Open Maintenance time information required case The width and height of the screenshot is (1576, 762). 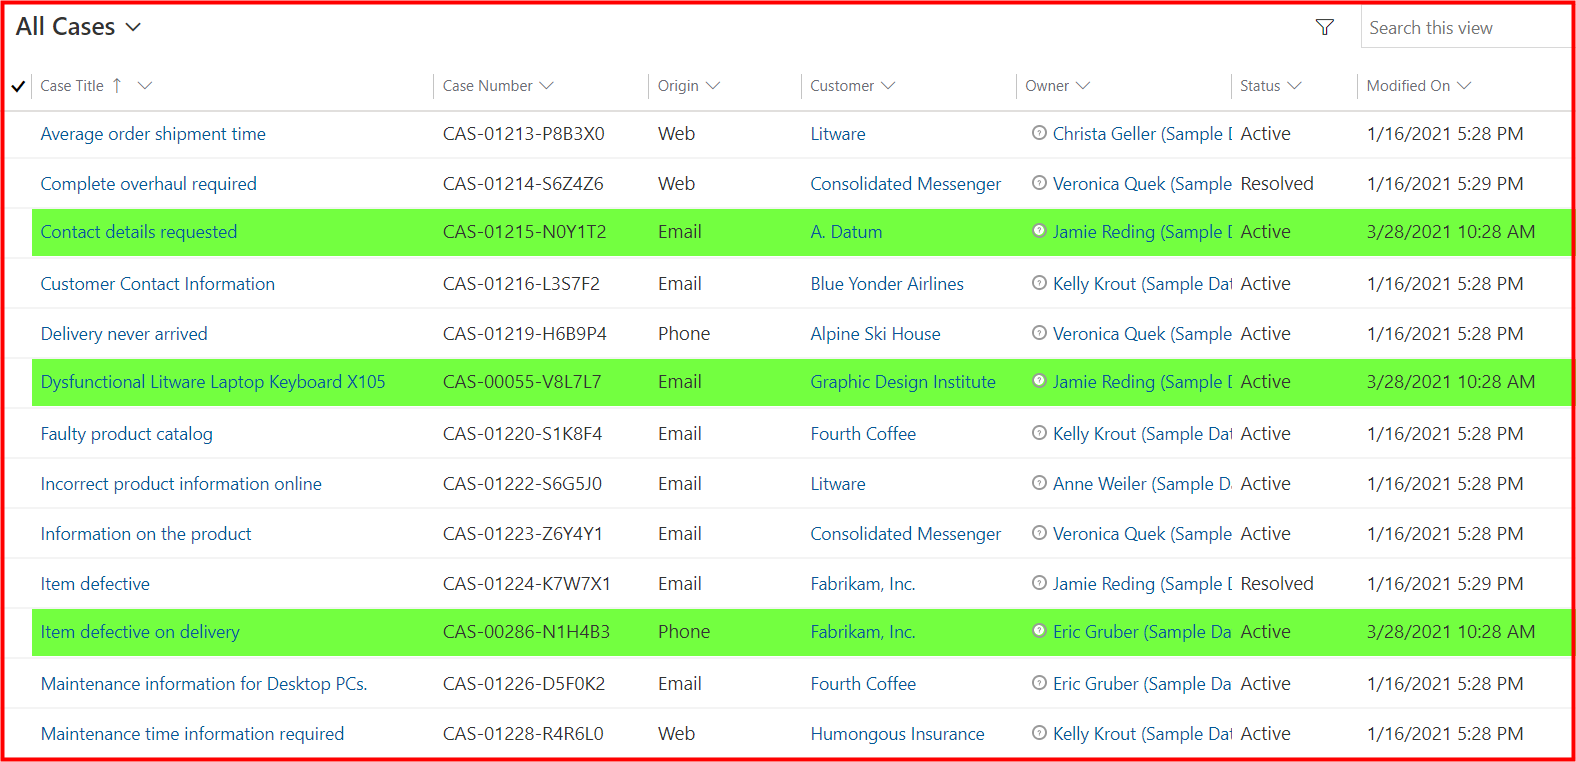point(192,734)
